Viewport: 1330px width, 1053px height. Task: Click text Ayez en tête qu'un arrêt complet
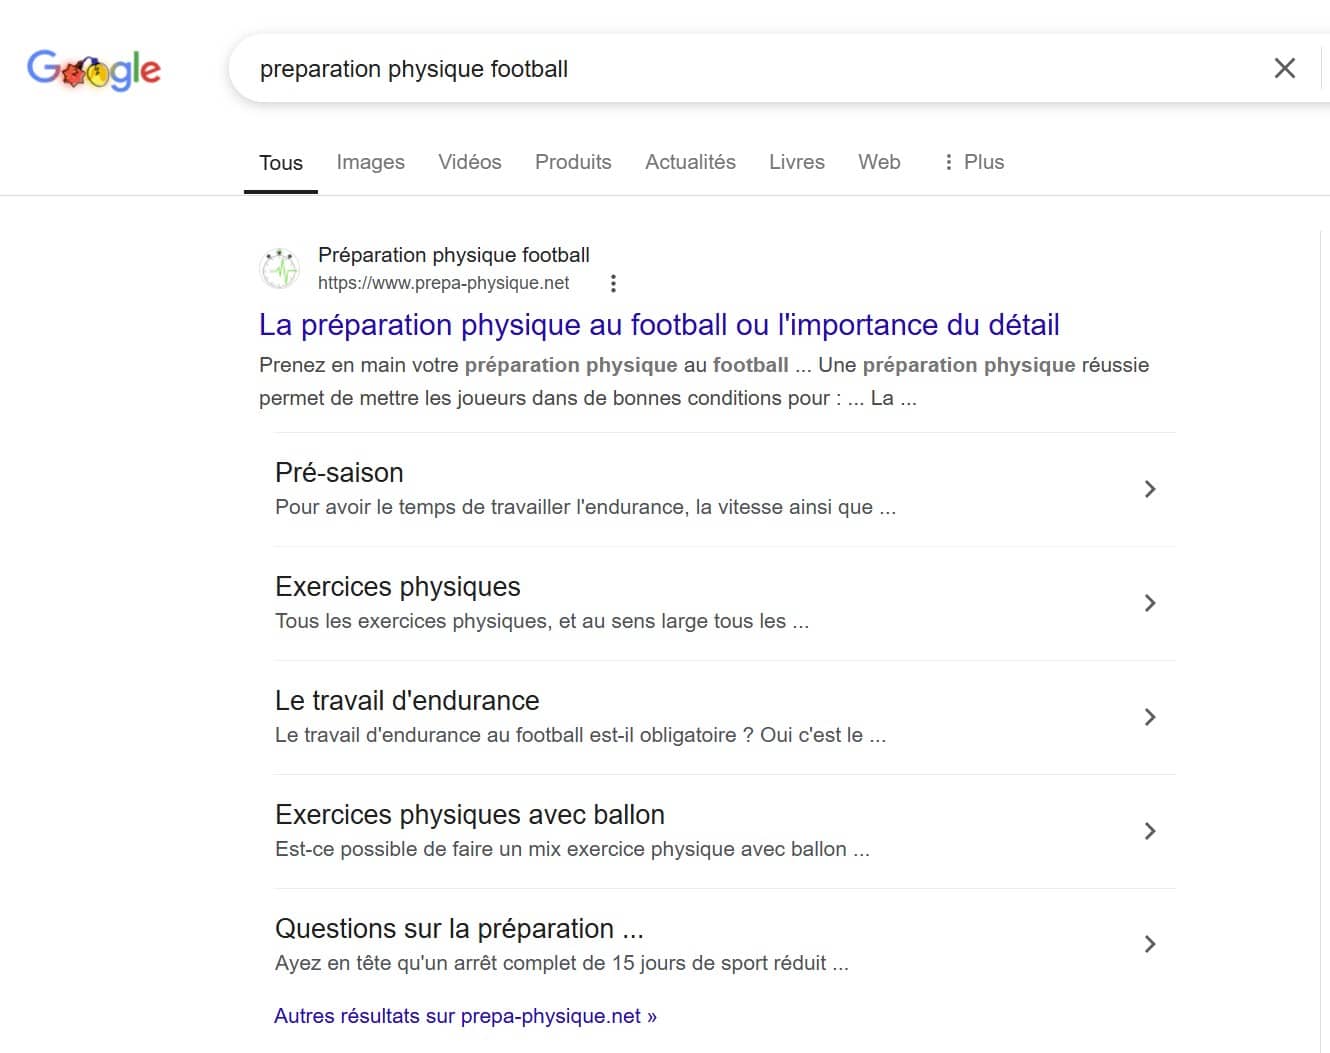[562, 963]
